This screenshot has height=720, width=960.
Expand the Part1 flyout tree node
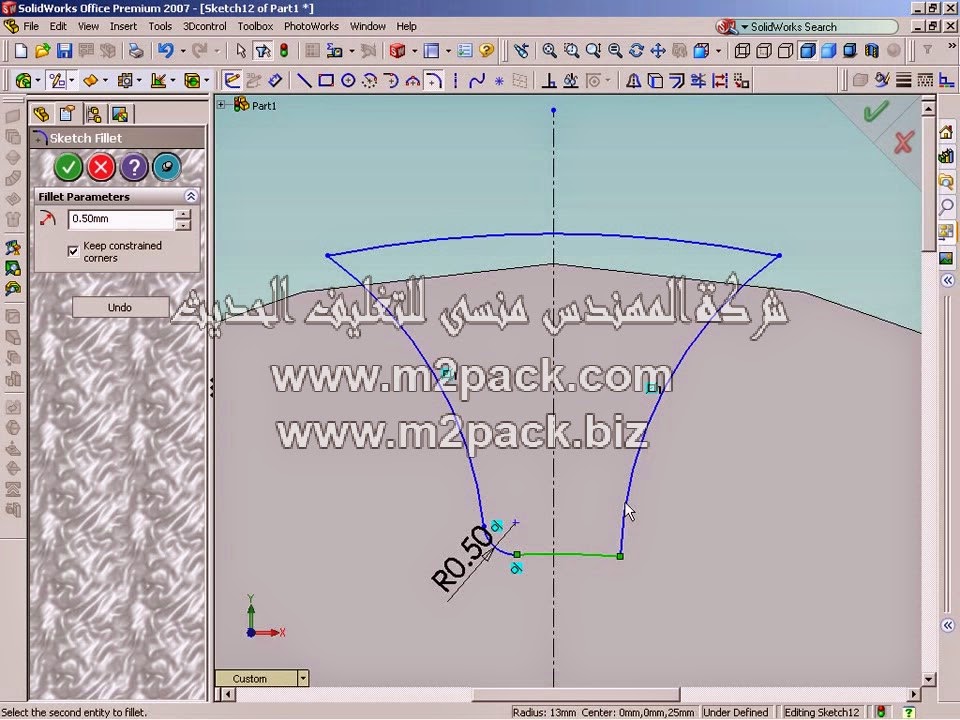point(221,105)
